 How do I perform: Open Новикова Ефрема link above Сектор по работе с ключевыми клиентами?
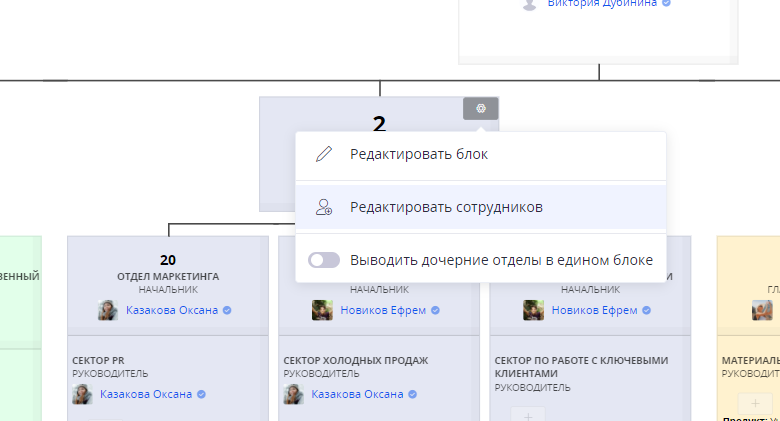594,310
